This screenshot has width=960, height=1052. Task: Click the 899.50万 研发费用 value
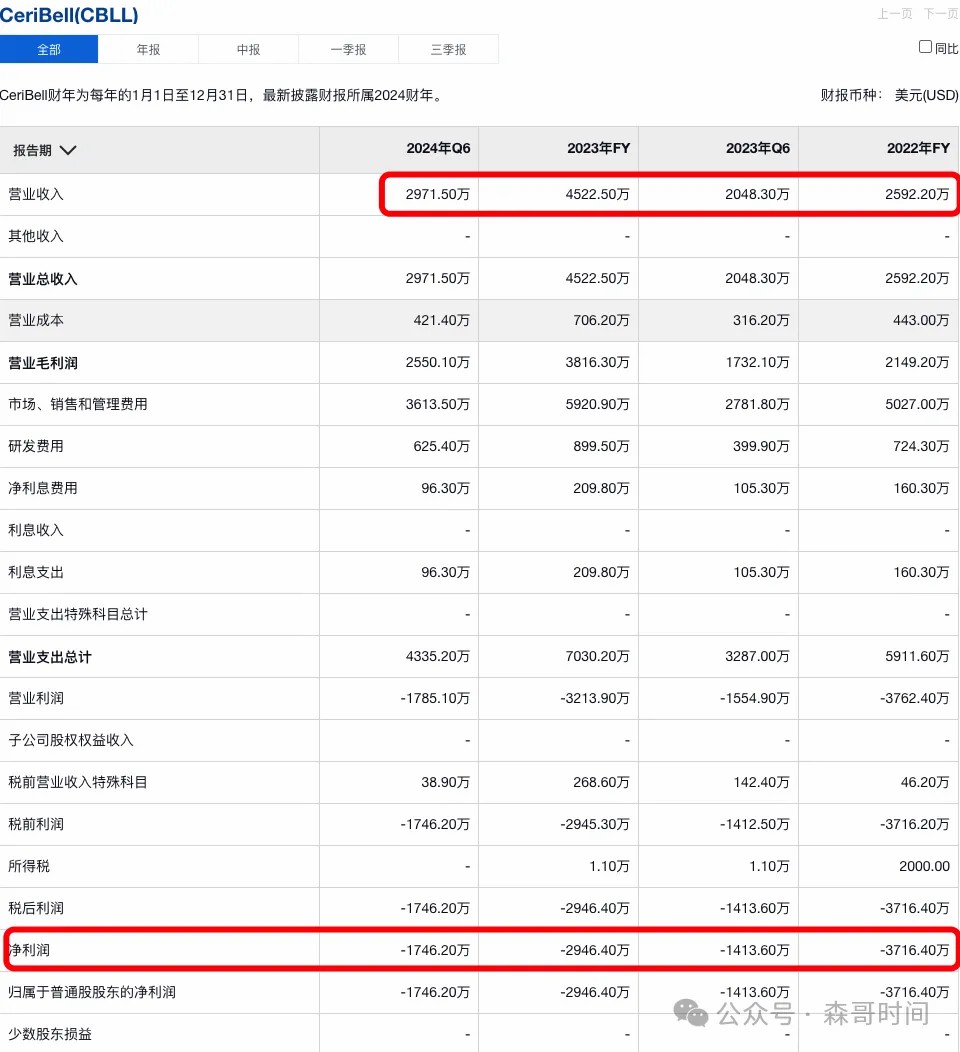(x=601, y=446)
